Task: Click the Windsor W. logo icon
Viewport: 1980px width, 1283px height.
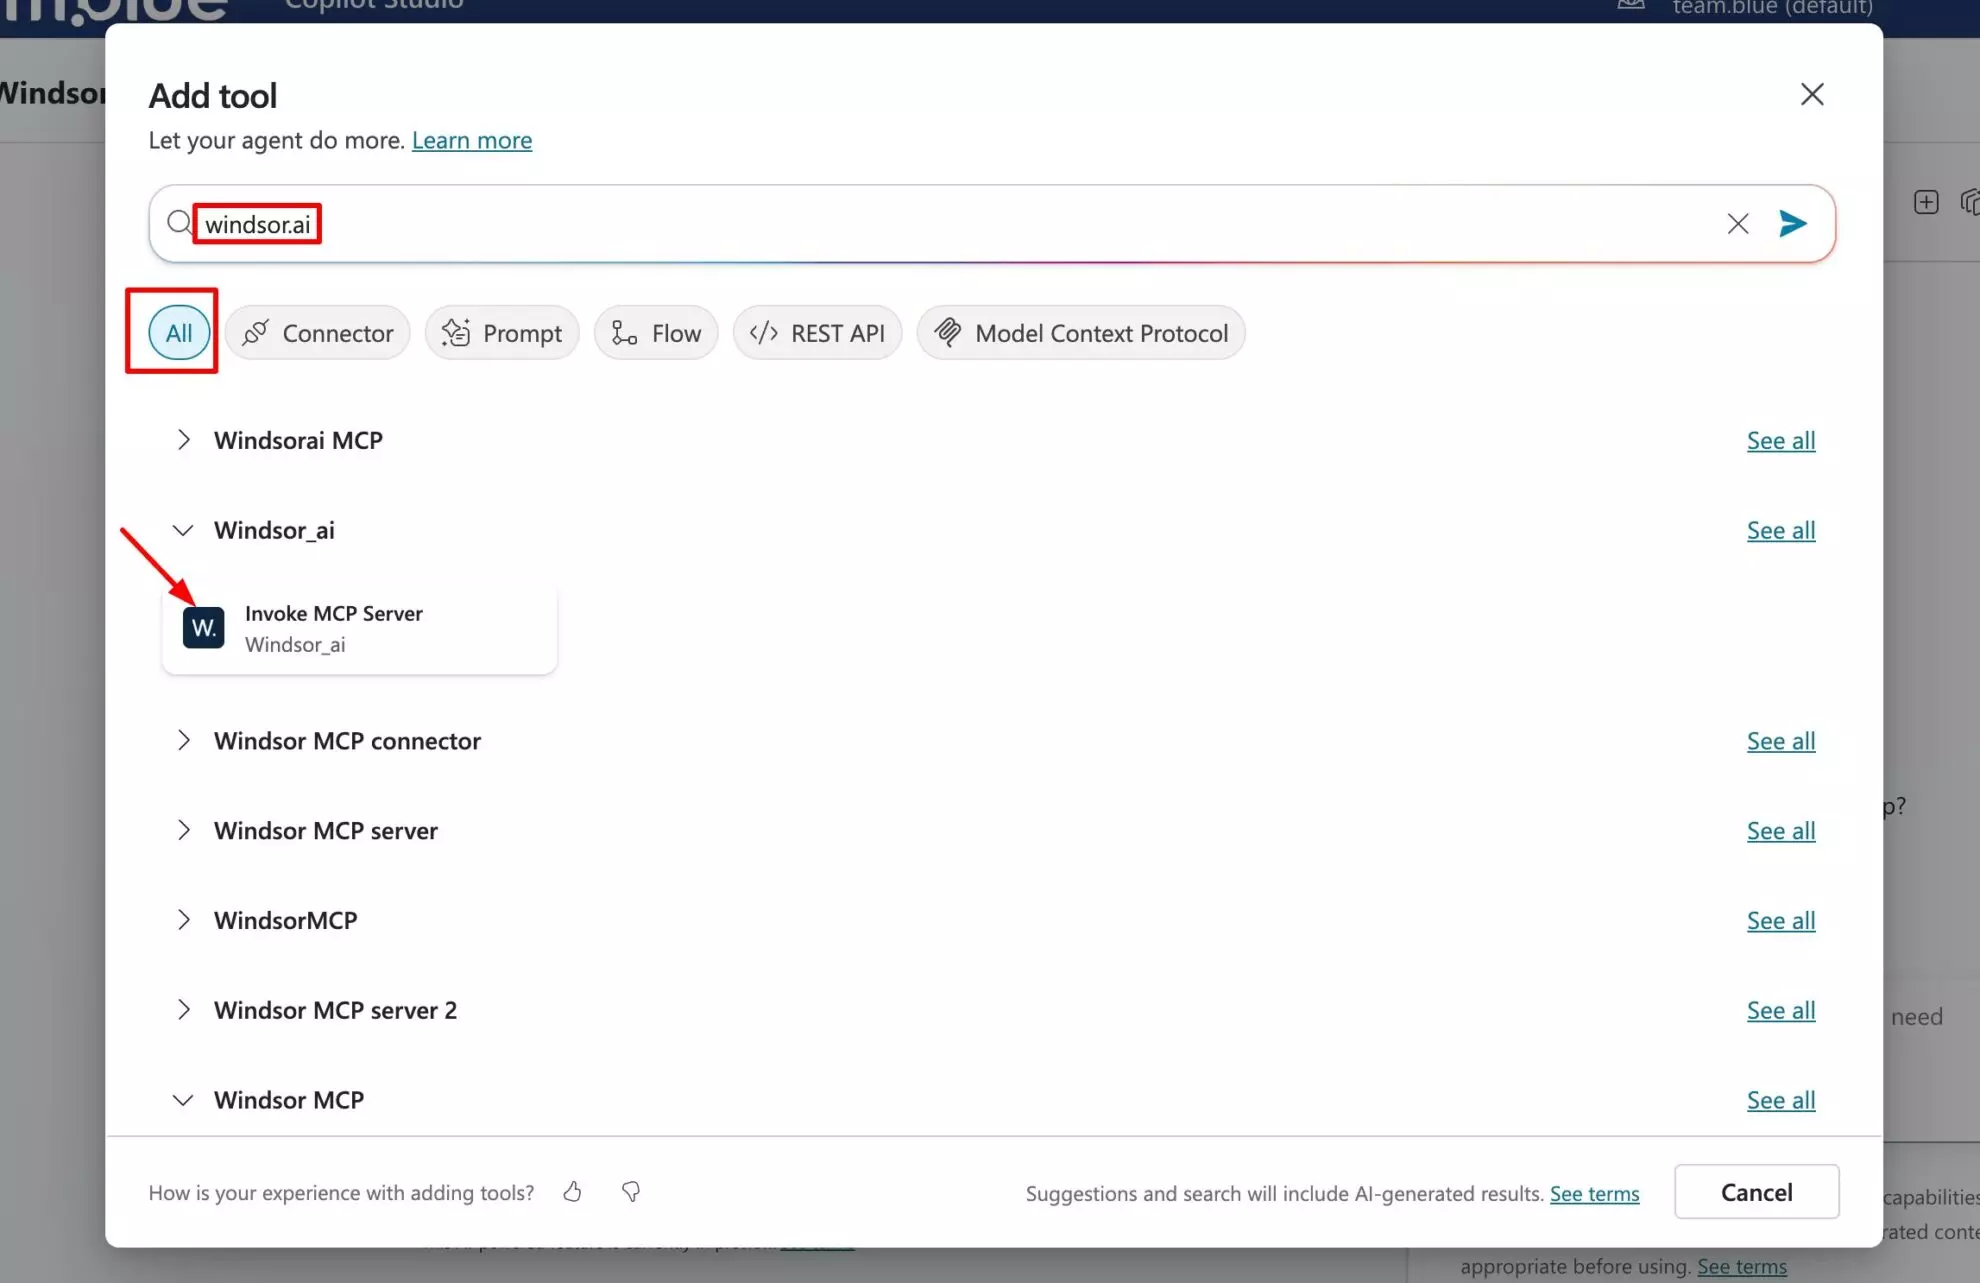Action: pyautogui.click(x=203, y=628)
